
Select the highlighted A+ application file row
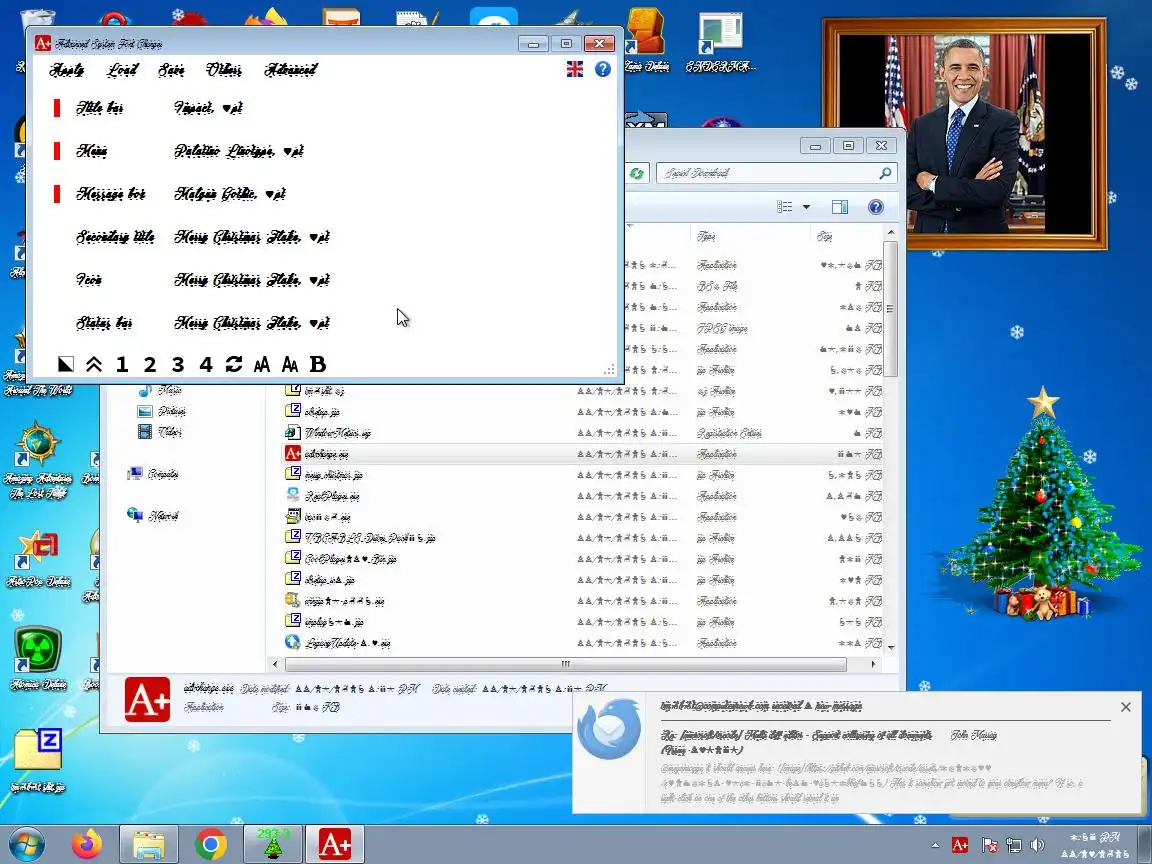(583, 454)
